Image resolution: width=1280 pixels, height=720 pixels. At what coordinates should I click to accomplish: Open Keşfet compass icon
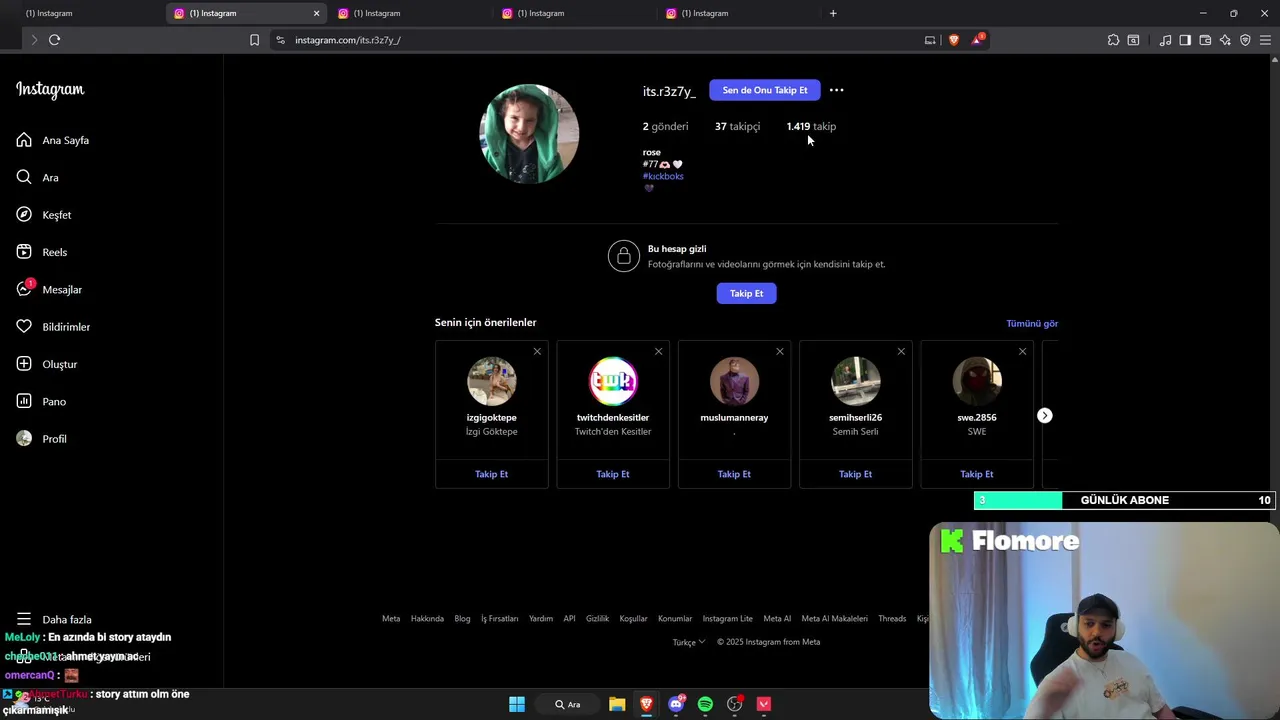pyautogui.click(x=24, y=215)
